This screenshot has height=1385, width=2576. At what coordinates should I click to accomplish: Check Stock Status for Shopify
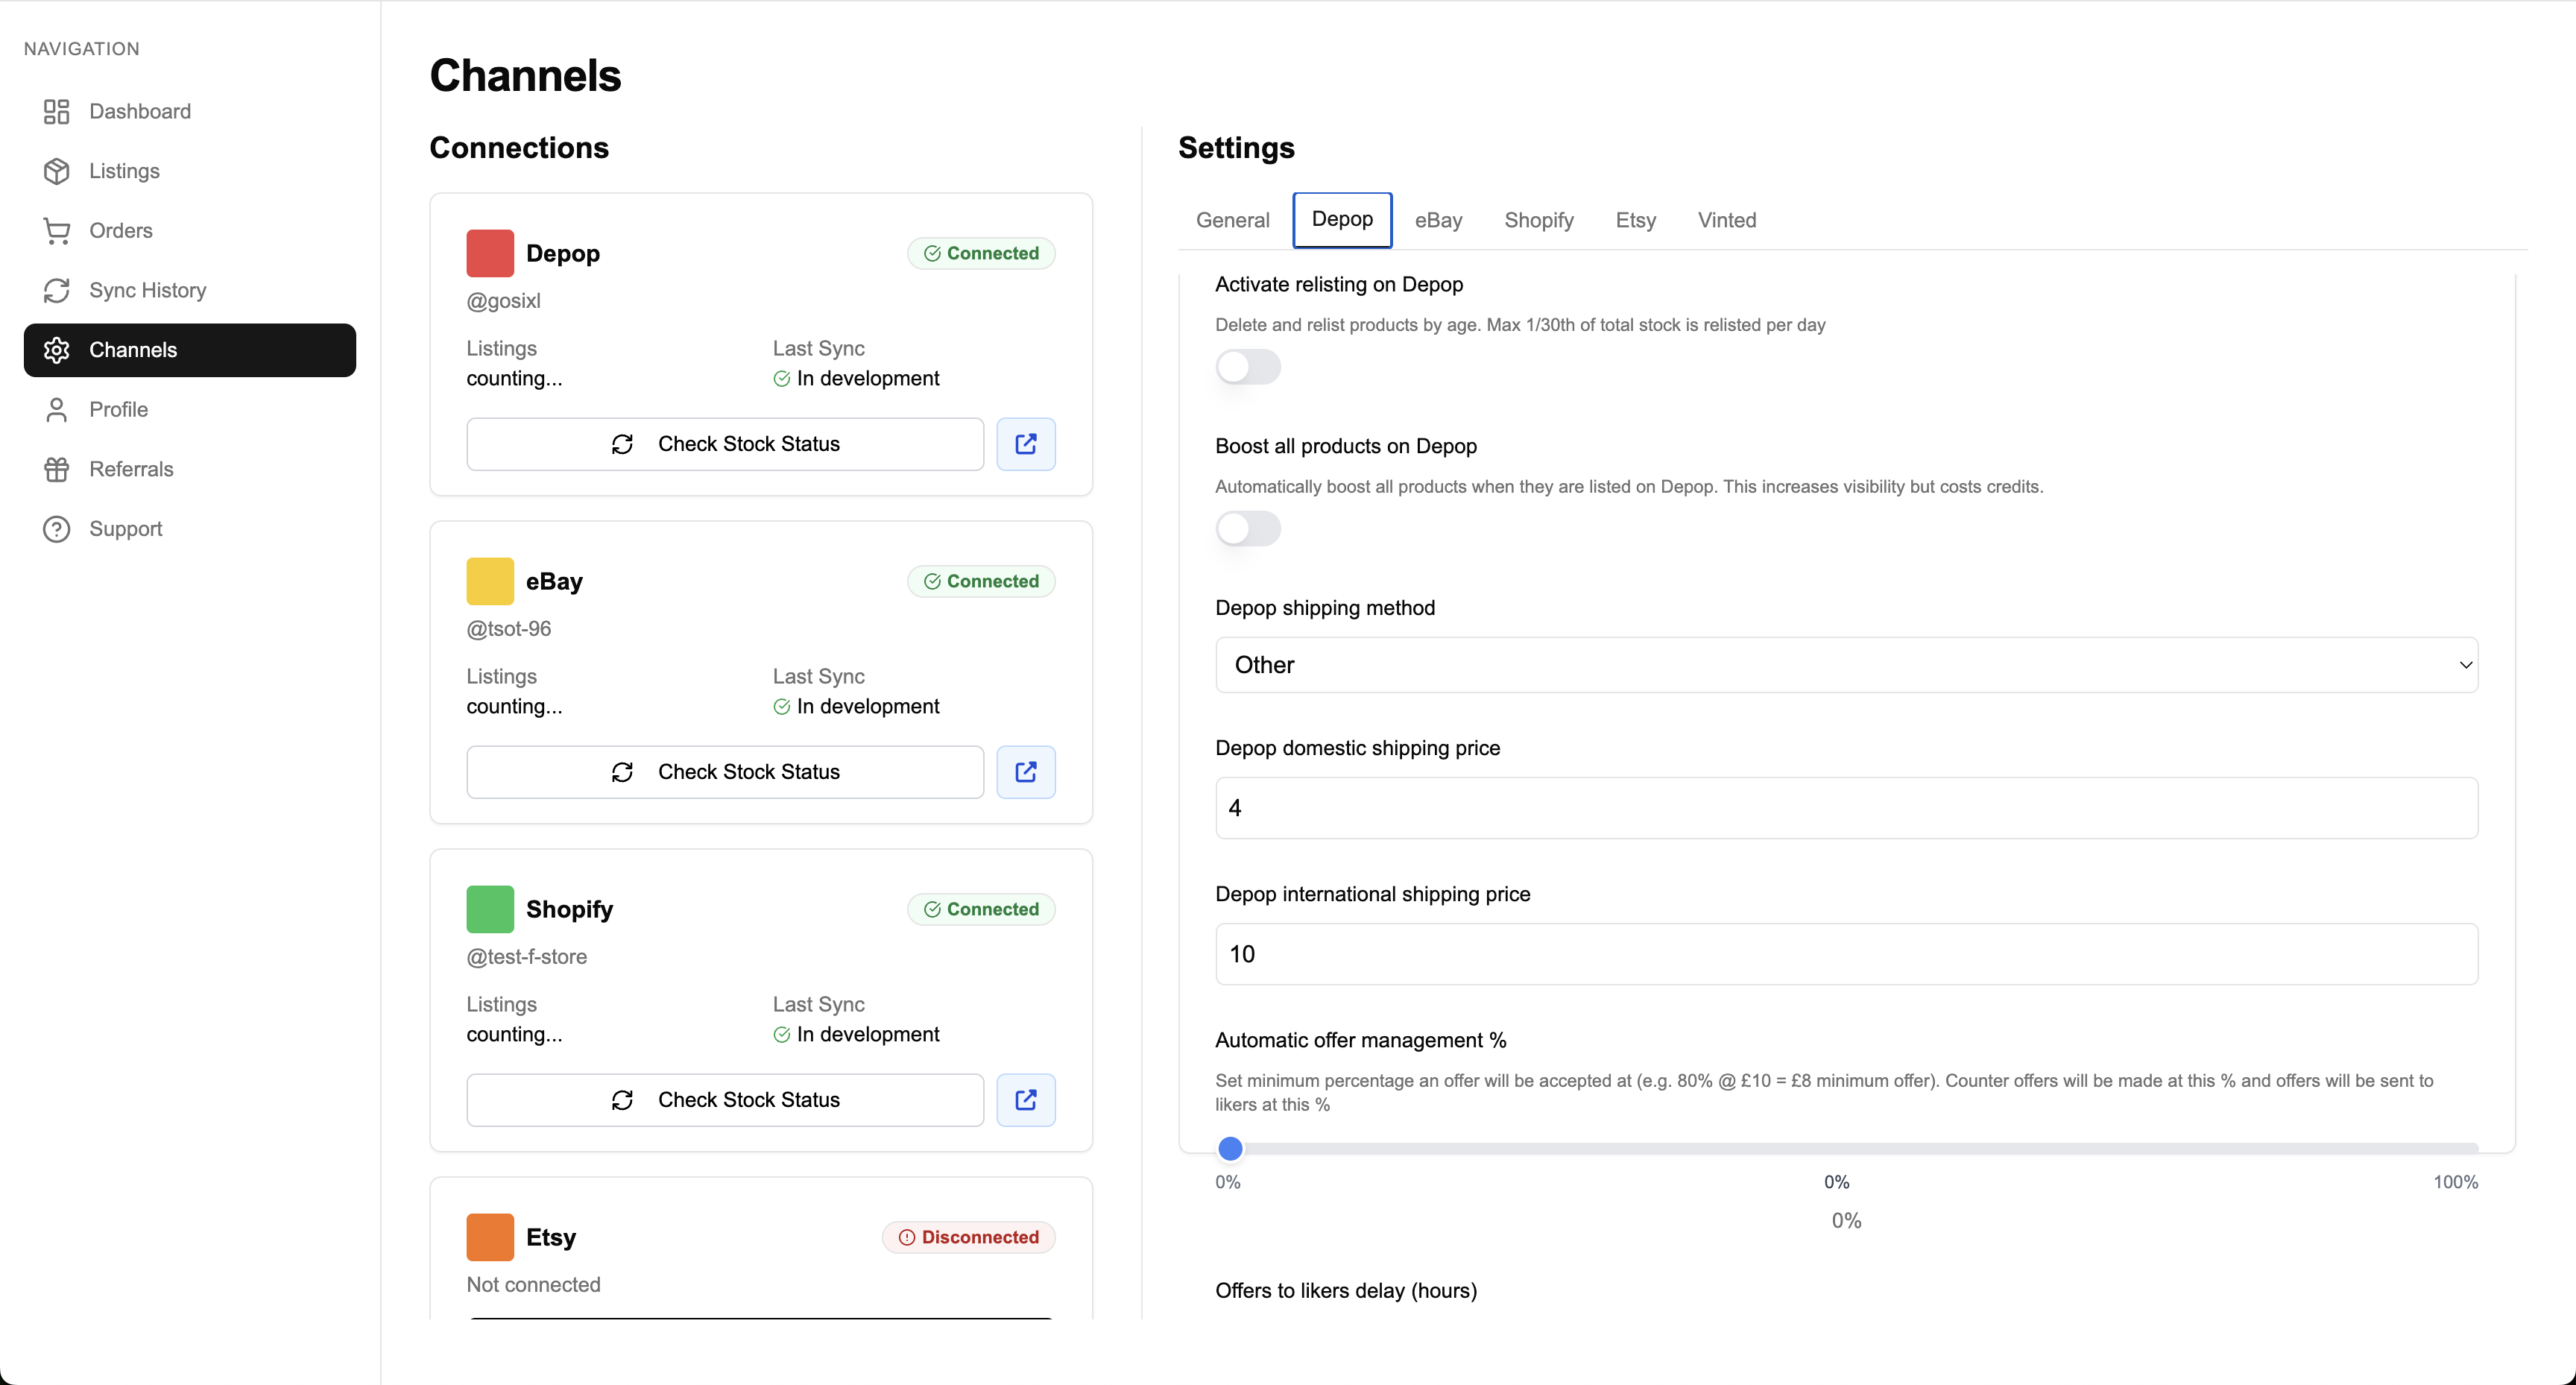725,1100
